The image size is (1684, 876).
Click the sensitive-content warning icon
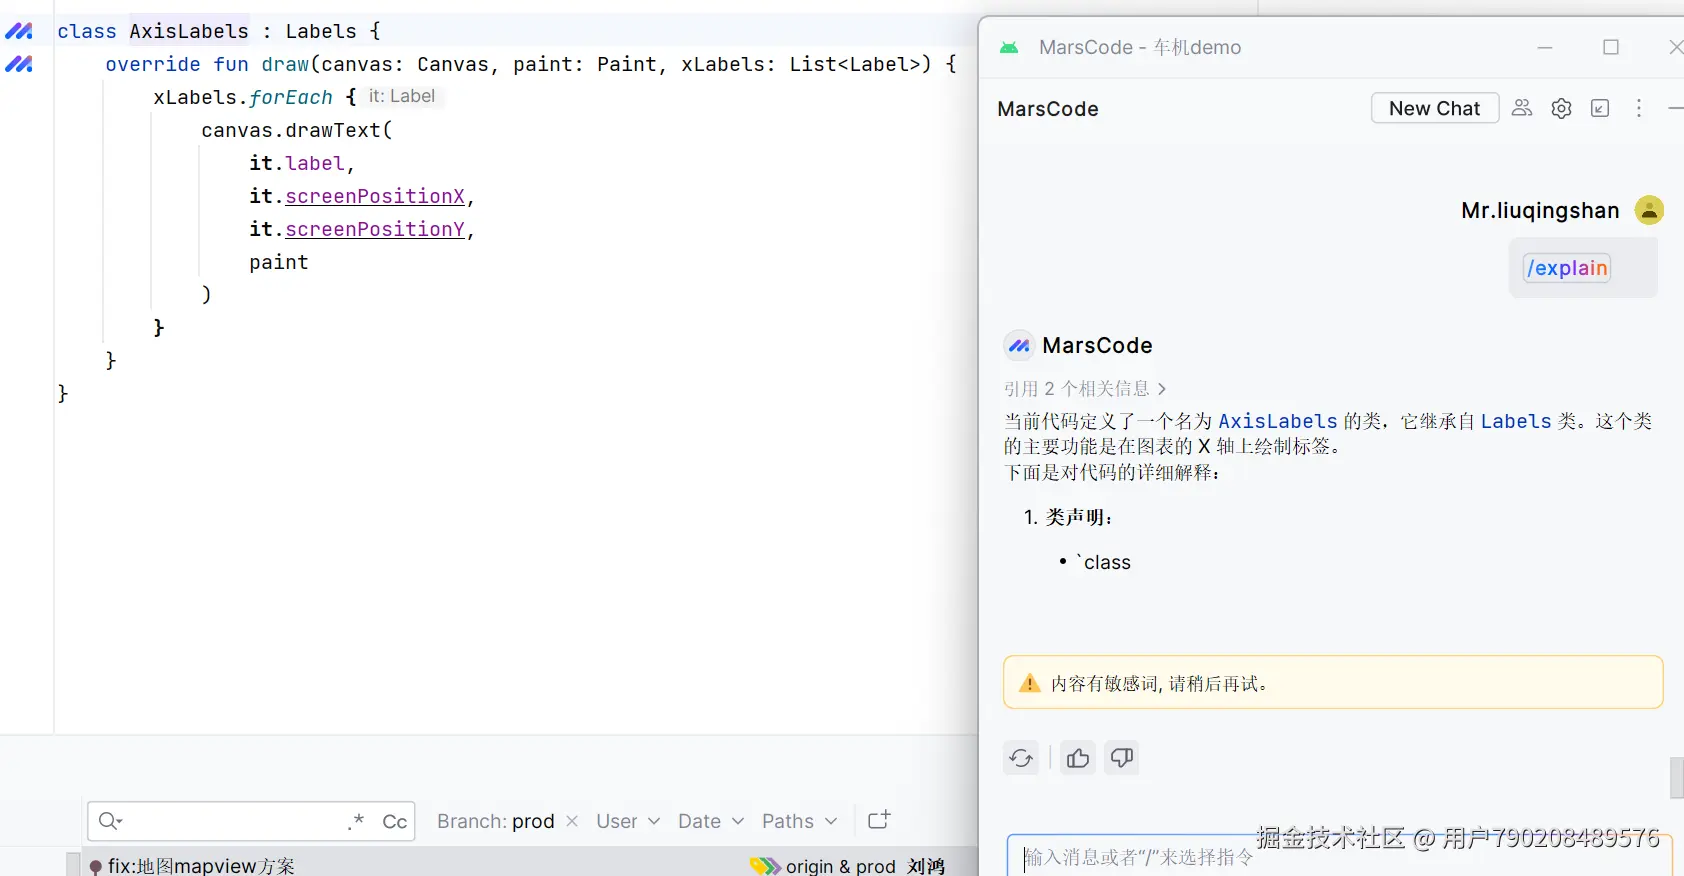point(1029,684)
